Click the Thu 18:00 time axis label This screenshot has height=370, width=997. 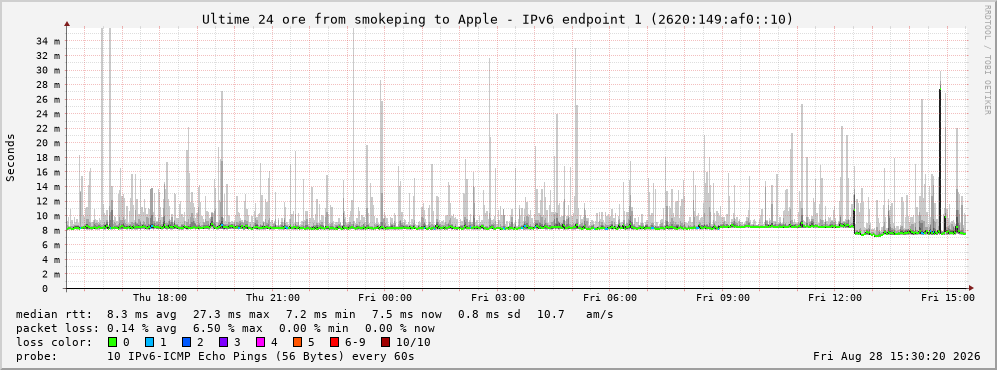pyautogui.click(x=160, y=298)
